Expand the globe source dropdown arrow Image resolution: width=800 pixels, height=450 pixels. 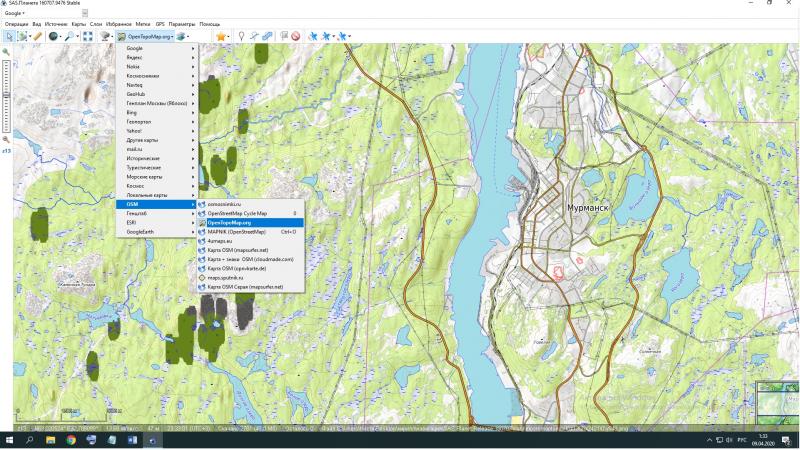click(60, 36)
